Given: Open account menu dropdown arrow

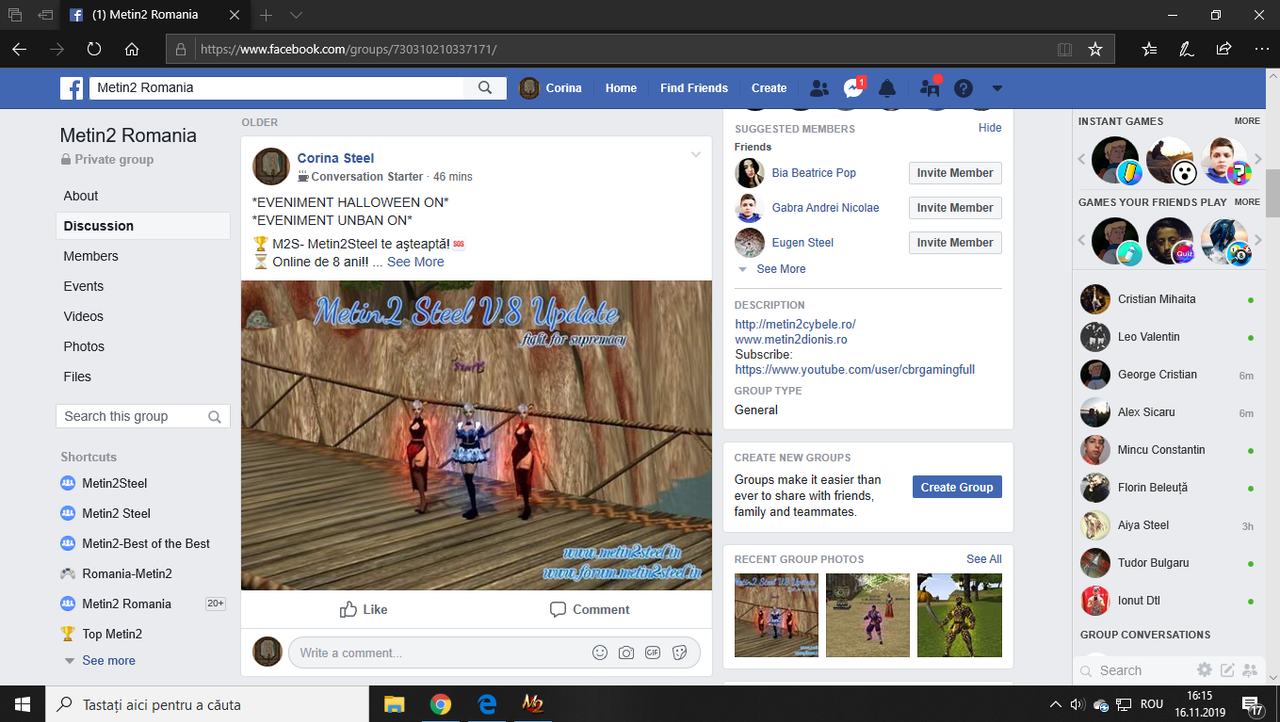Looking at the screenshot, I should pos(997,88).
